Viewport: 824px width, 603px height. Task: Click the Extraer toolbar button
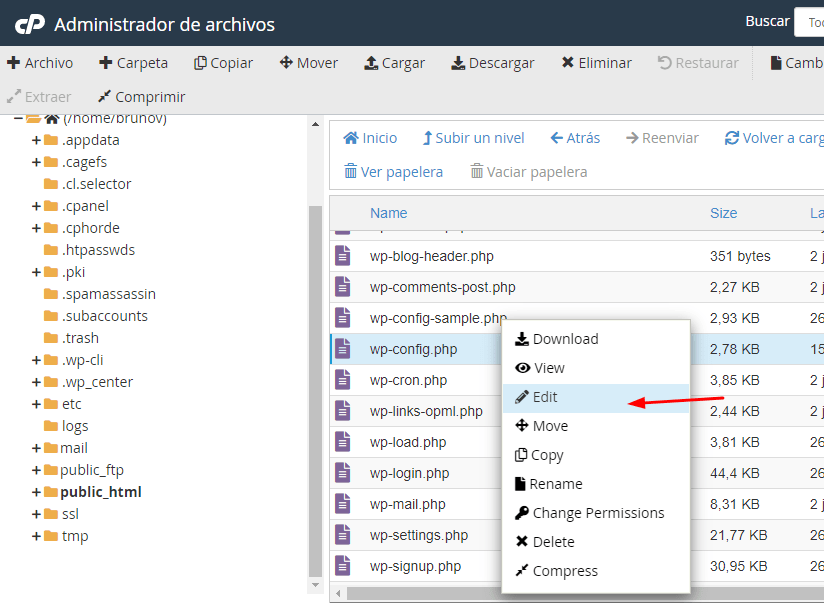coord(38,97)
